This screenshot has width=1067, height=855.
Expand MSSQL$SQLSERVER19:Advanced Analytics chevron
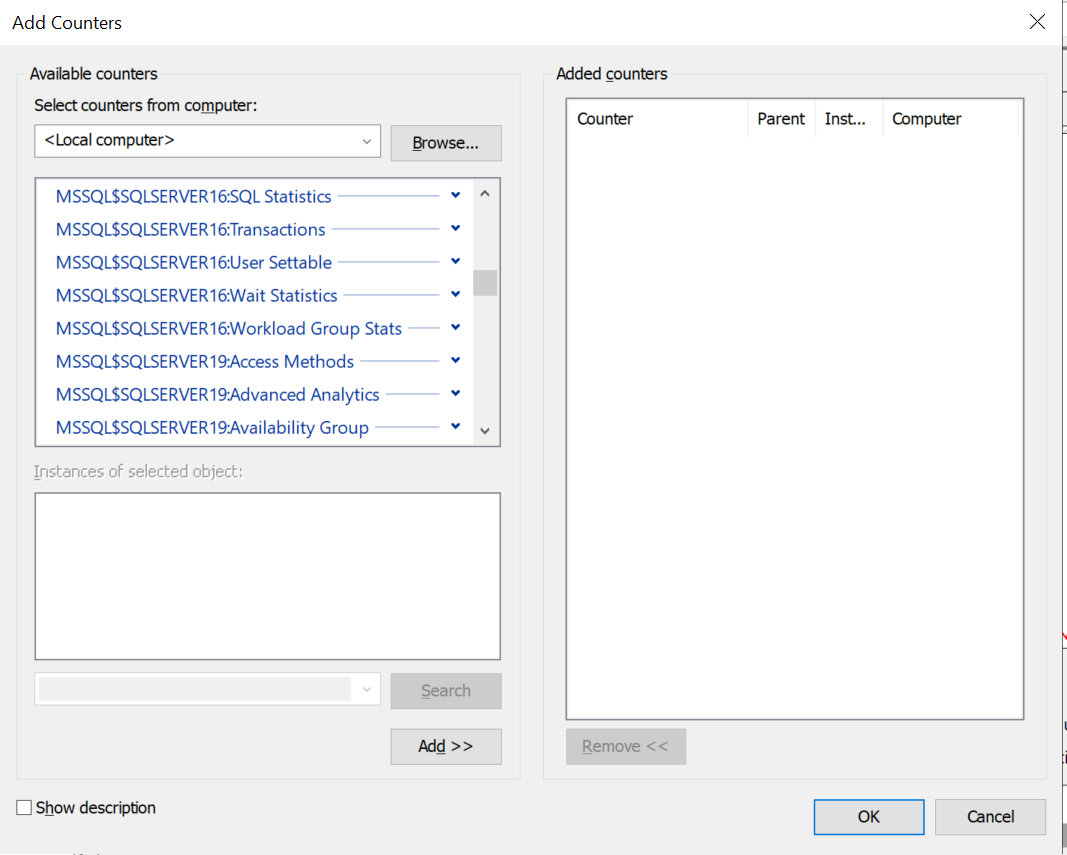point(455,393)
